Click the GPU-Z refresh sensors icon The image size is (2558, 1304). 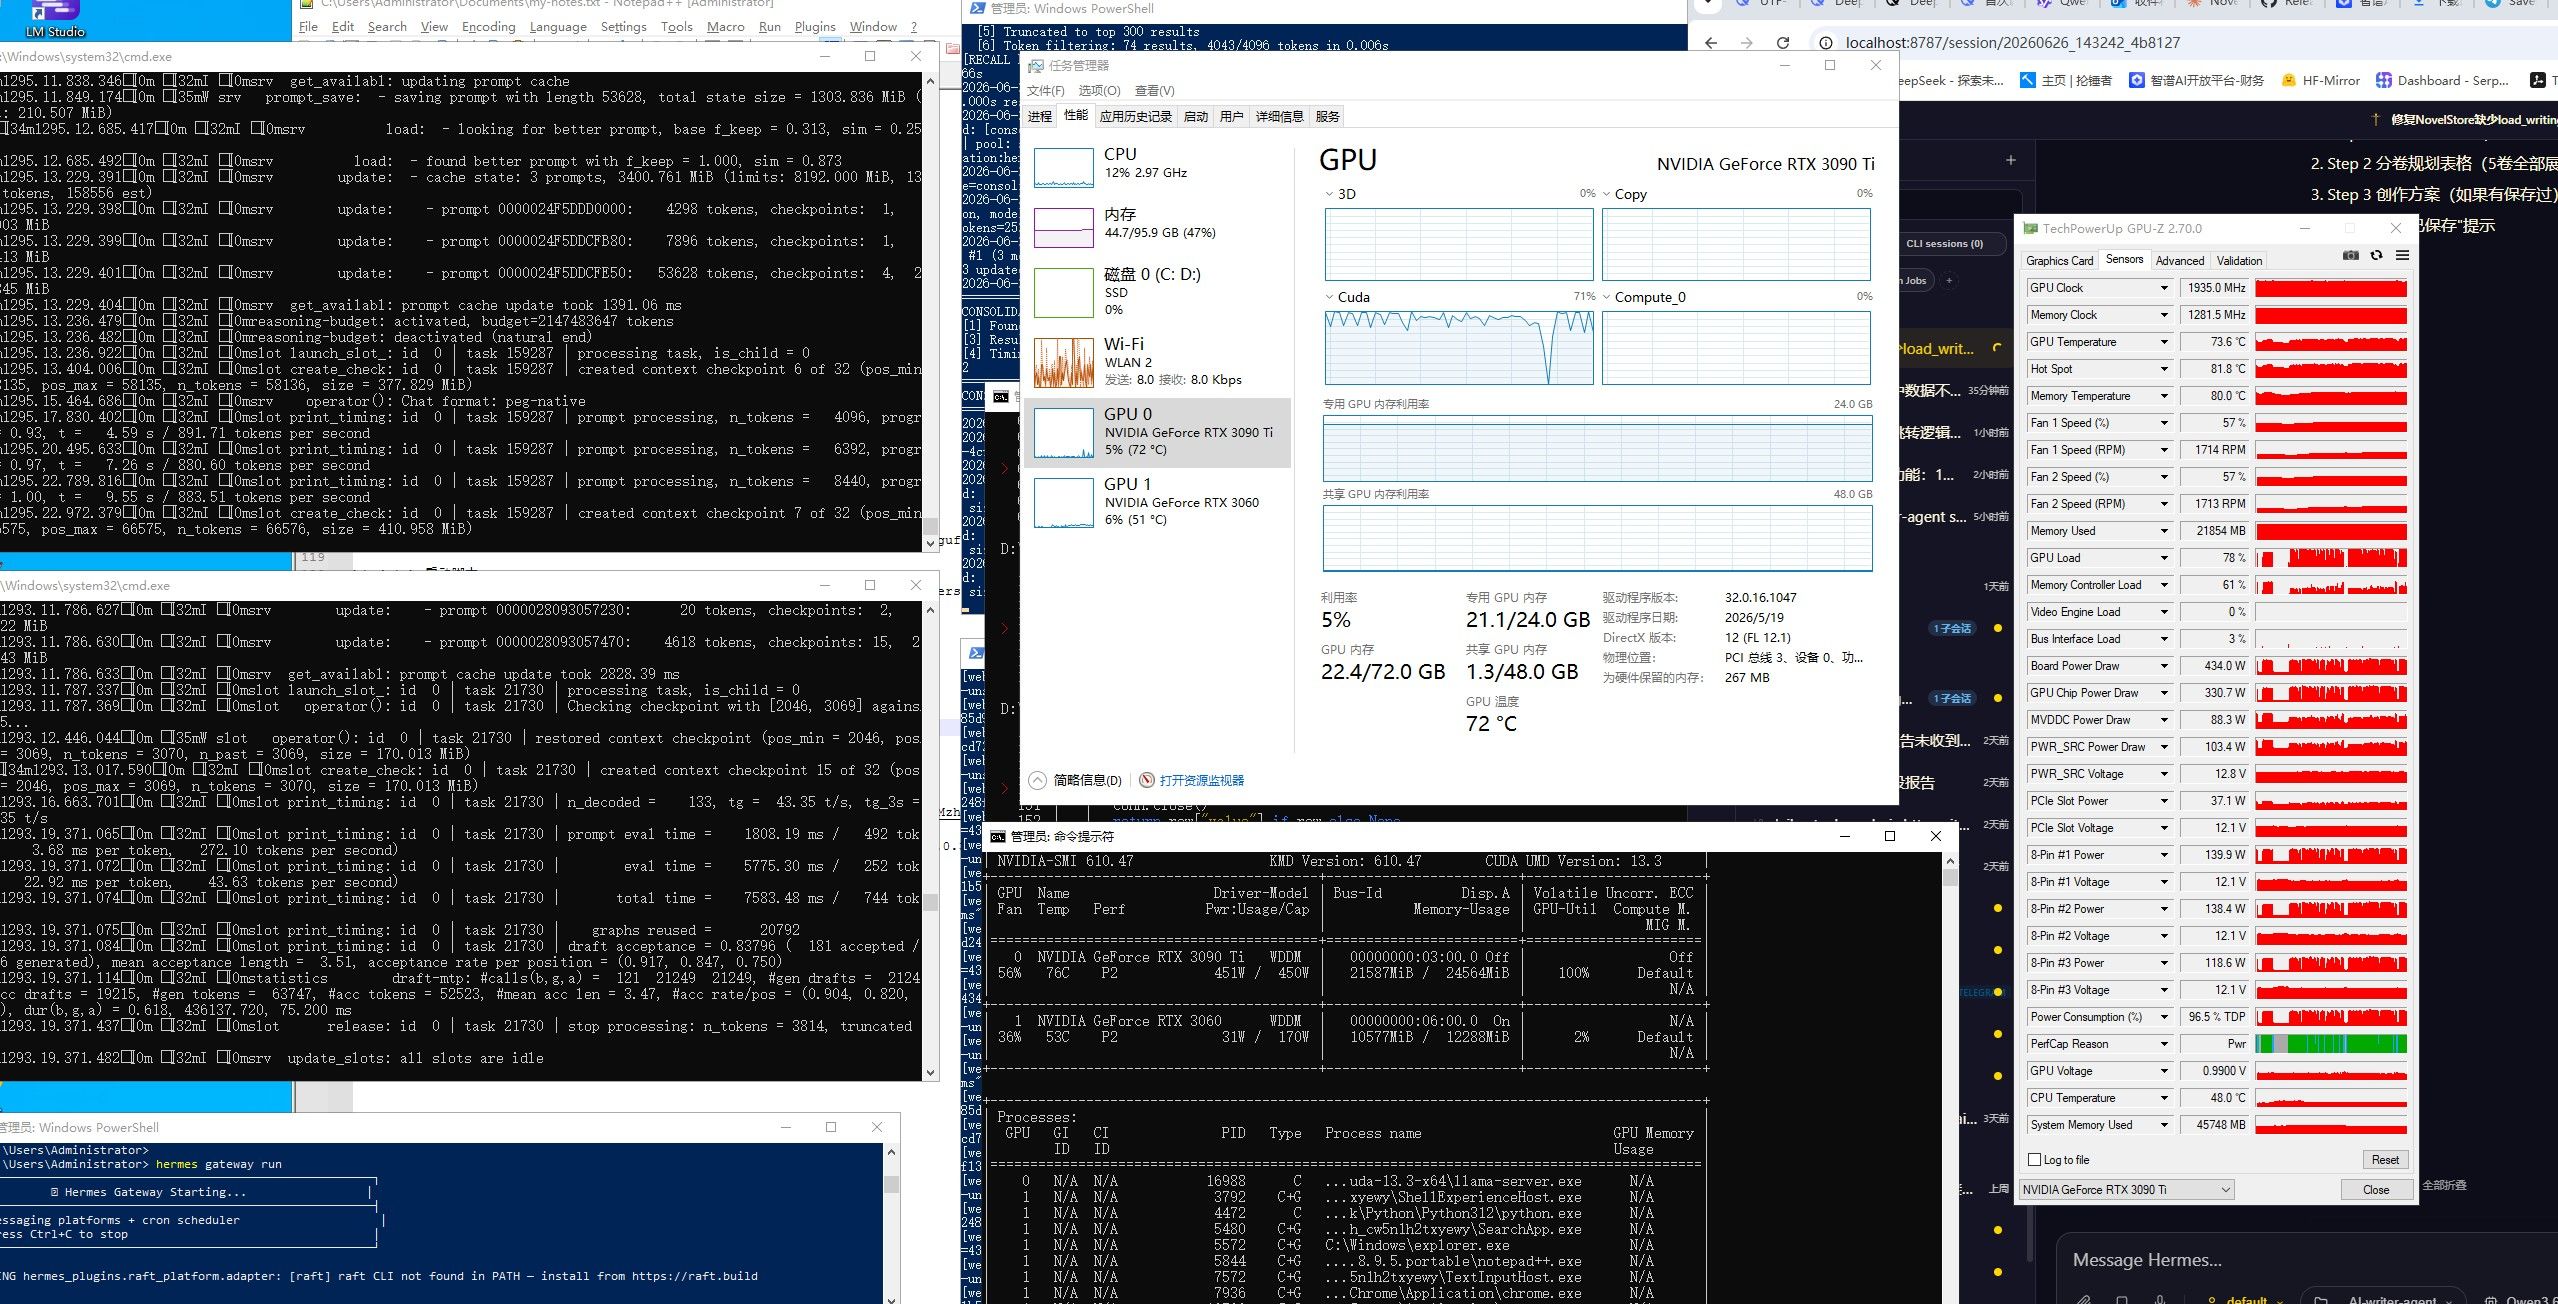pos(2377,256)
